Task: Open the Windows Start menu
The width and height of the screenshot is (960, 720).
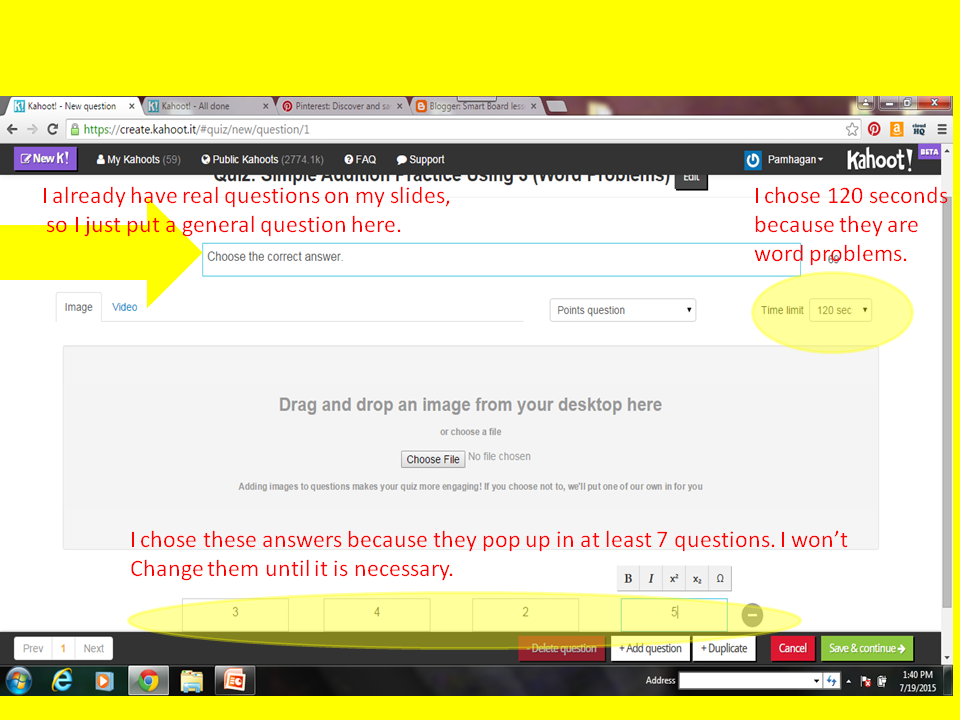Action: [19, 681]
